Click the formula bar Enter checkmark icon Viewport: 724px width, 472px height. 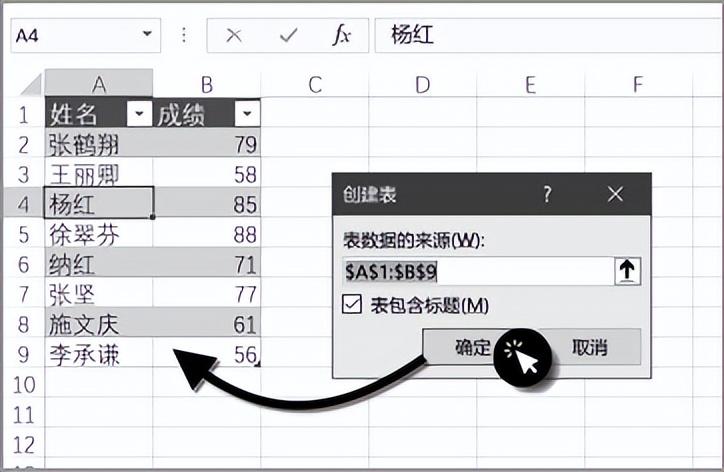tap(289, 35)
